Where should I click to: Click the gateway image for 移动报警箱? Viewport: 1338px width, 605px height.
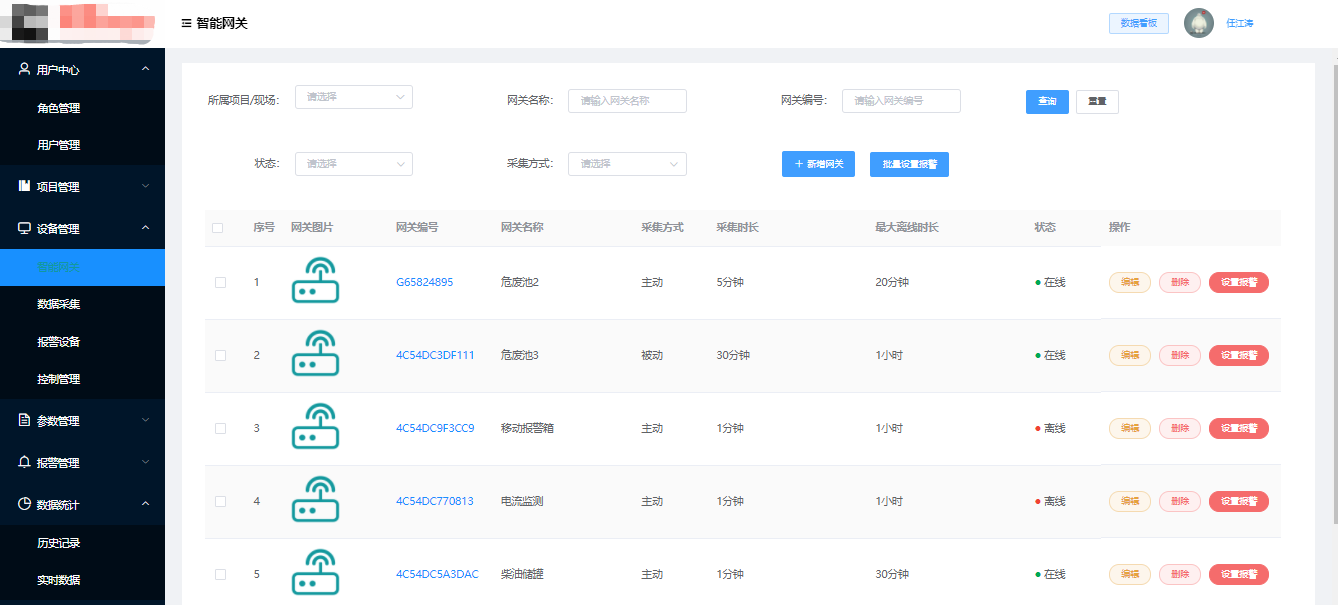pyautogui.click(x=315, y=427)
